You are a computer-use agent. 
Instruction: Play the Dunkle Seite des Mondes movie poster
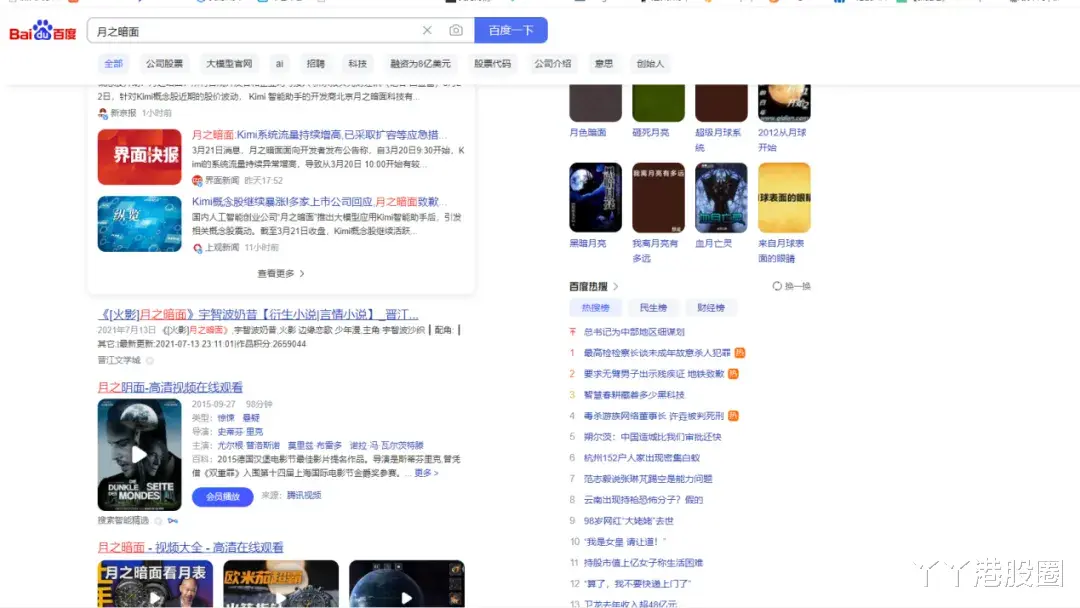tap(139, 454)
